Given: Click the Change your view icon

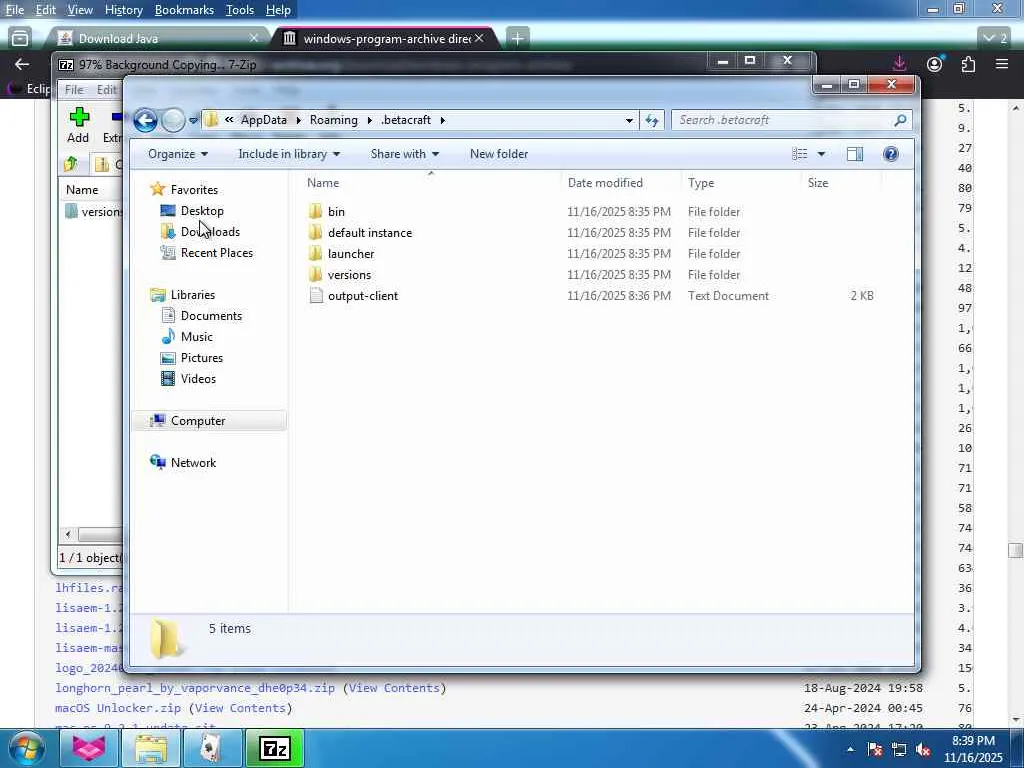Looking at the screenshot, I should [x=800, y=154].
